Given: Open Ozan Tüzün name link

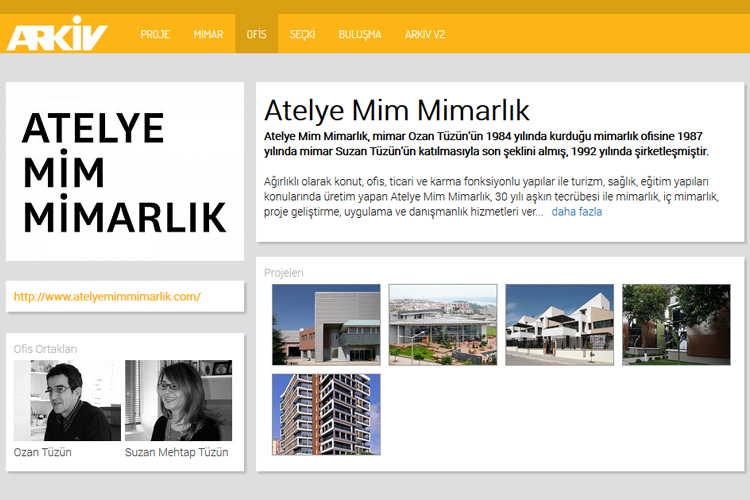Looking at the screenshot, I should coord(43,452).
